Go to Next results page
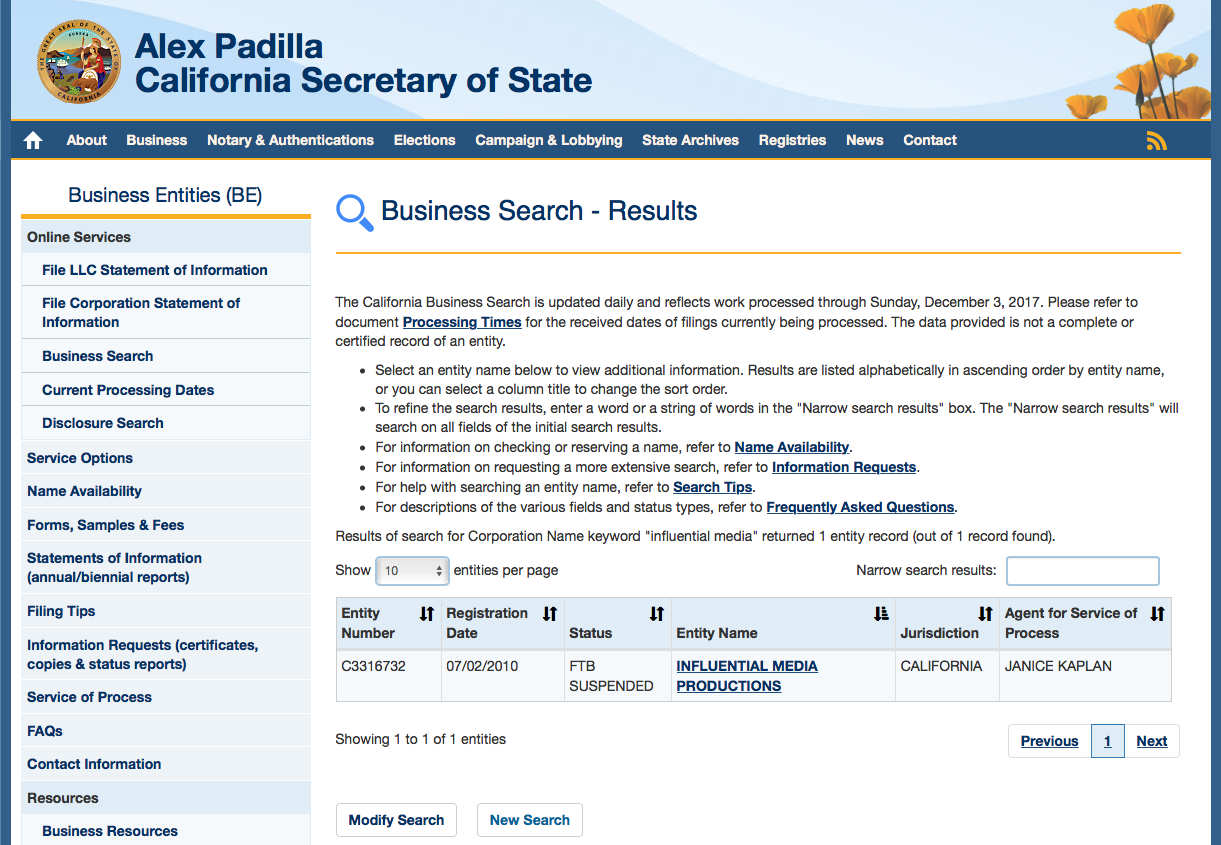The height and width of the screenshot is (845, 1221). [x=1152, y=741]
